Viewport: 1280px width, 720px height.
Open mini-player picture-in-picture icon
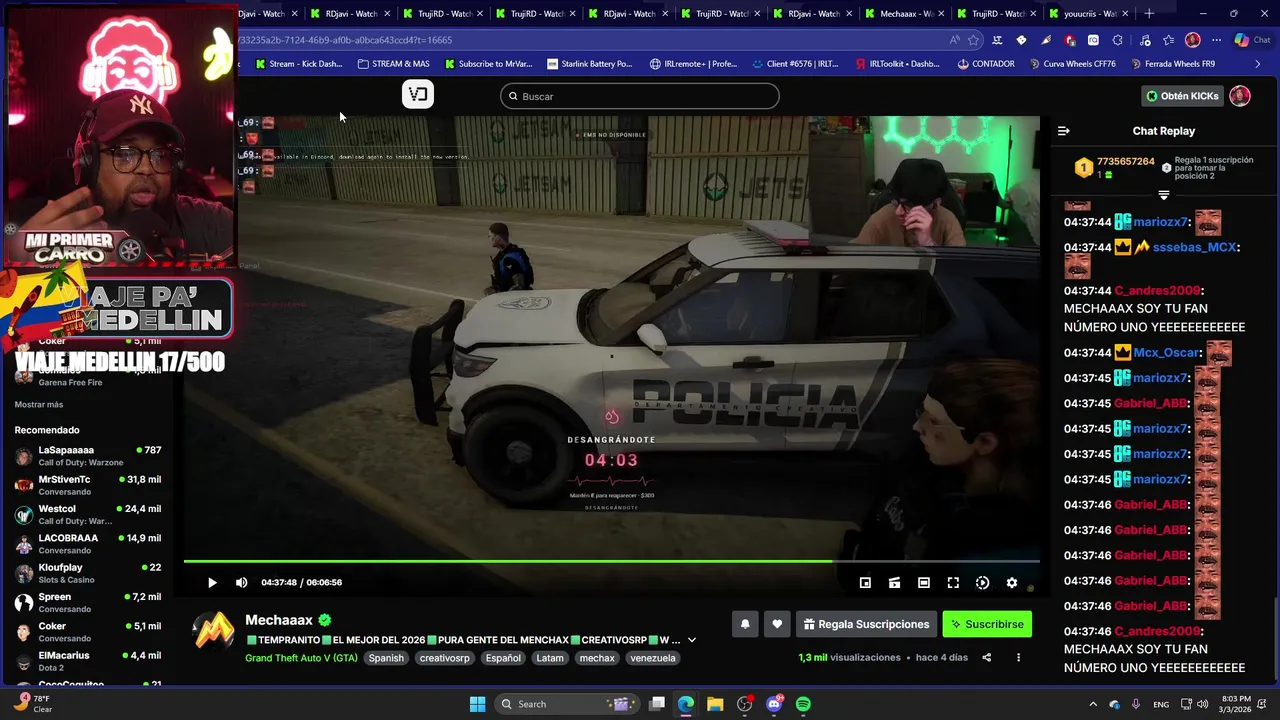(865, 582)
